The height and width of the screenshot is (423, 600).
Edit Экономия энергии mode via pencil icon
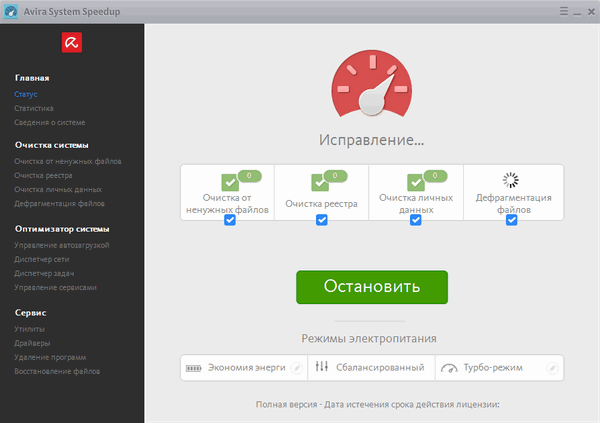point(297,368)
